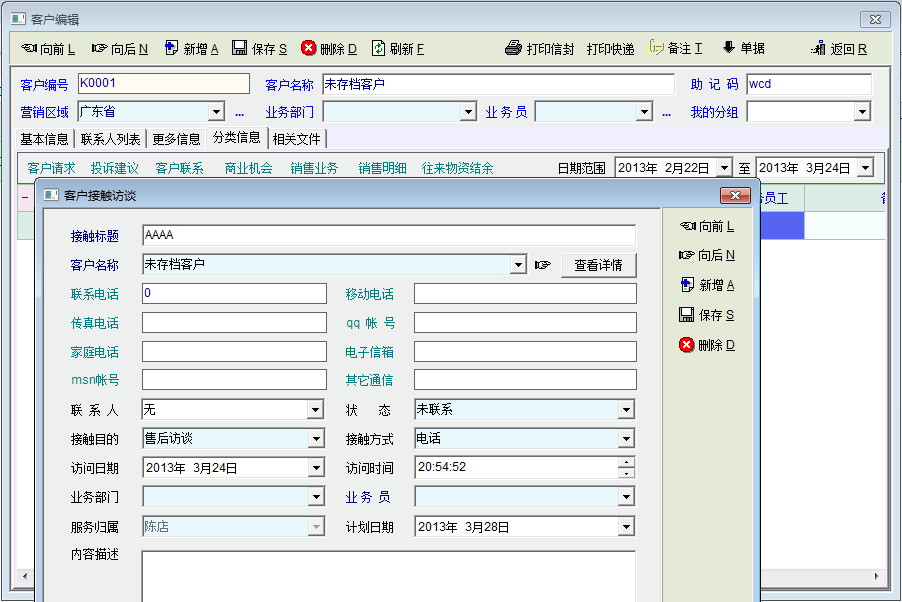Click the 保存 S floppy icon in top toolbar
The image size is (902, 602).
(x=240, y=48)
